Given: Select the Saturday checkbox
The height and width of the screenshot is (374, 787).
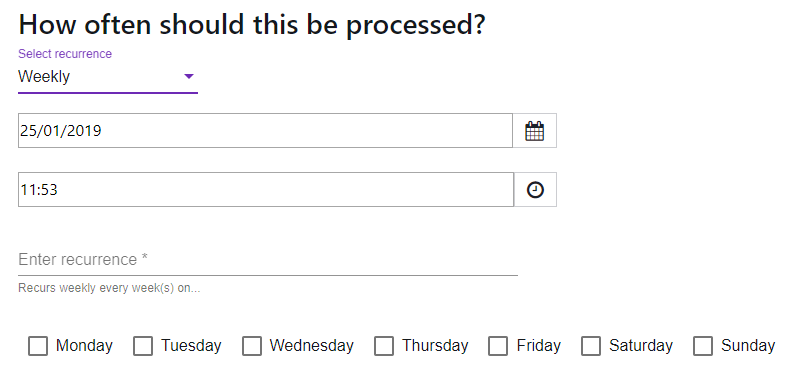Looking at the screenshot, I should [591, 346].
